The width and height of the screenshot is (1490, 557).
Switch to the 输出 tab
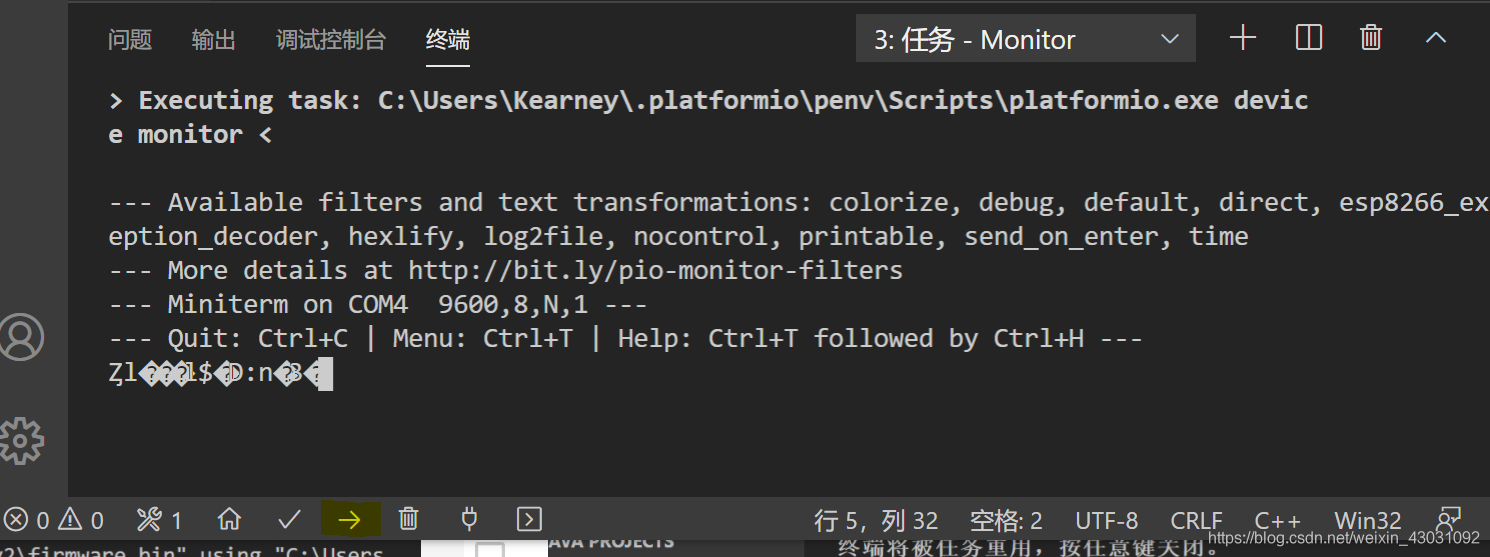pos(214,40)
